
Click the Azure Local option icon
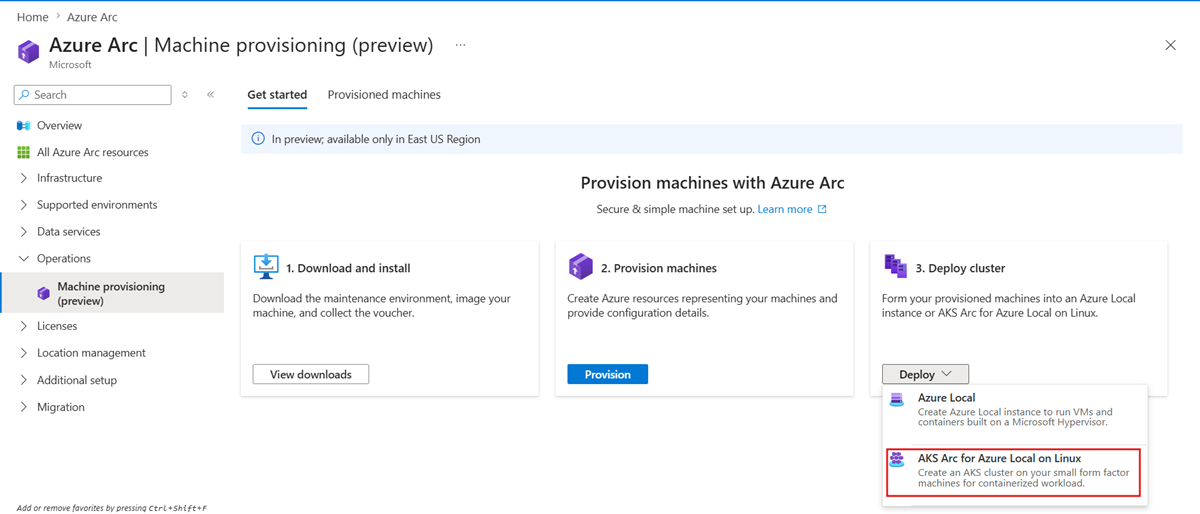897,399
